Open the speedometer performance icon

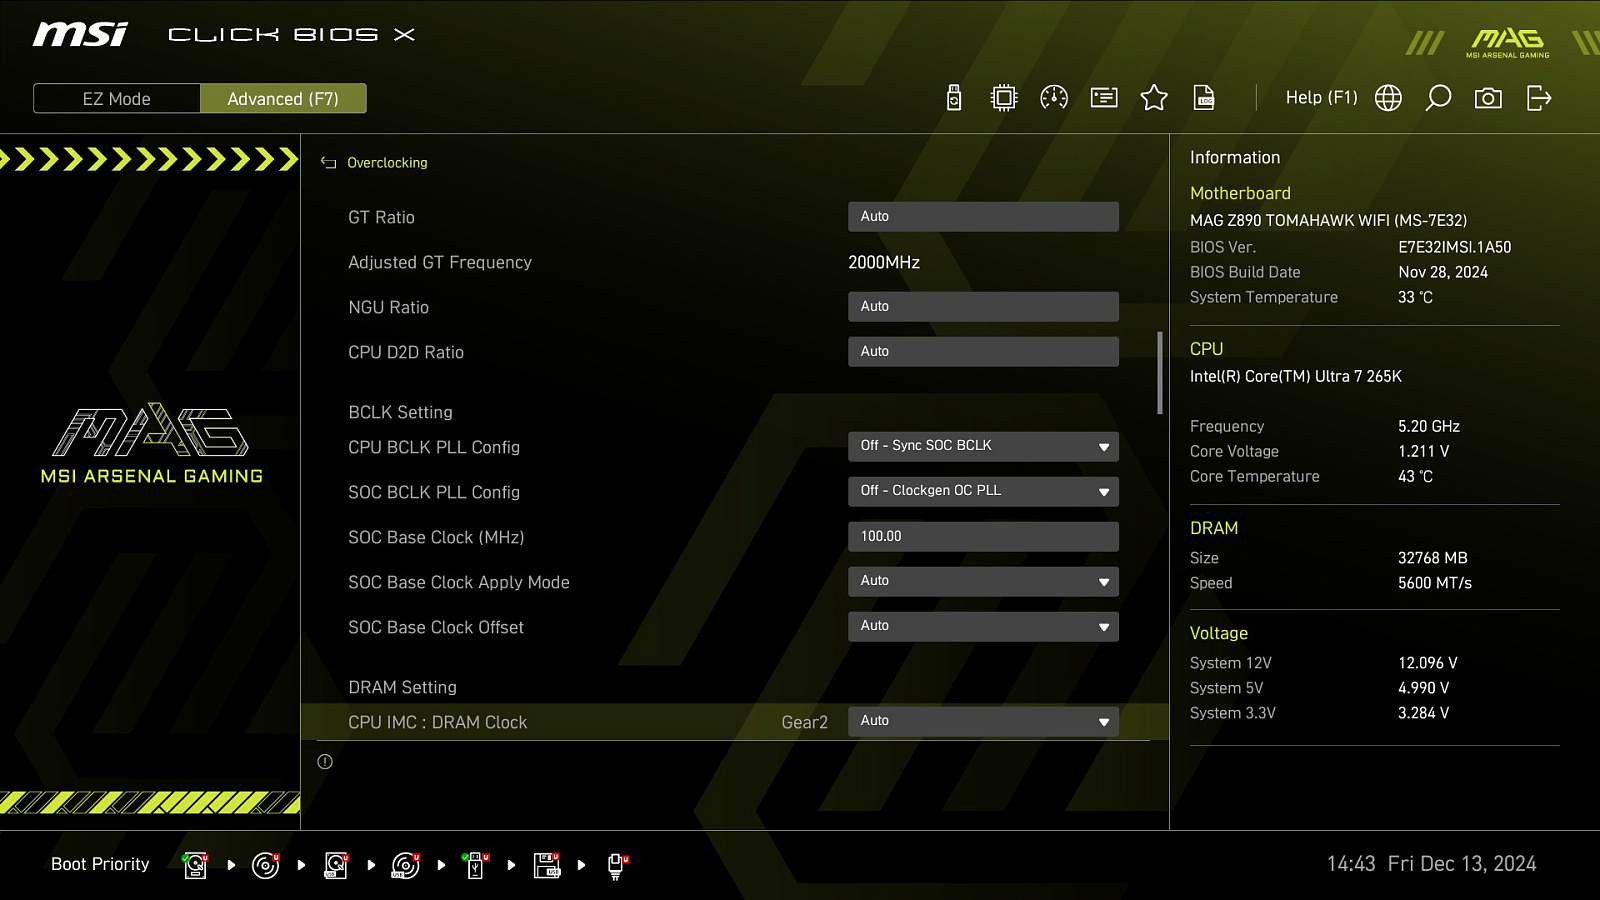(x=1054, y=97)
